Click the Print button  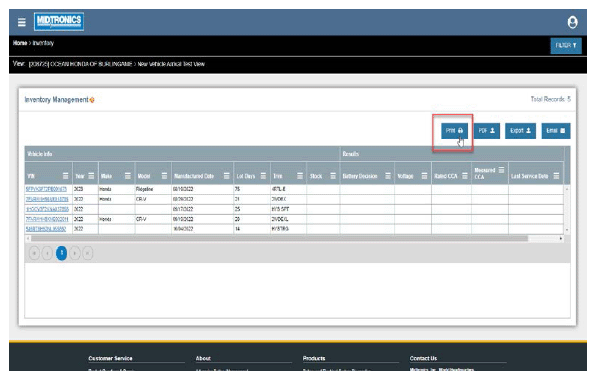(x=454, y=131)
